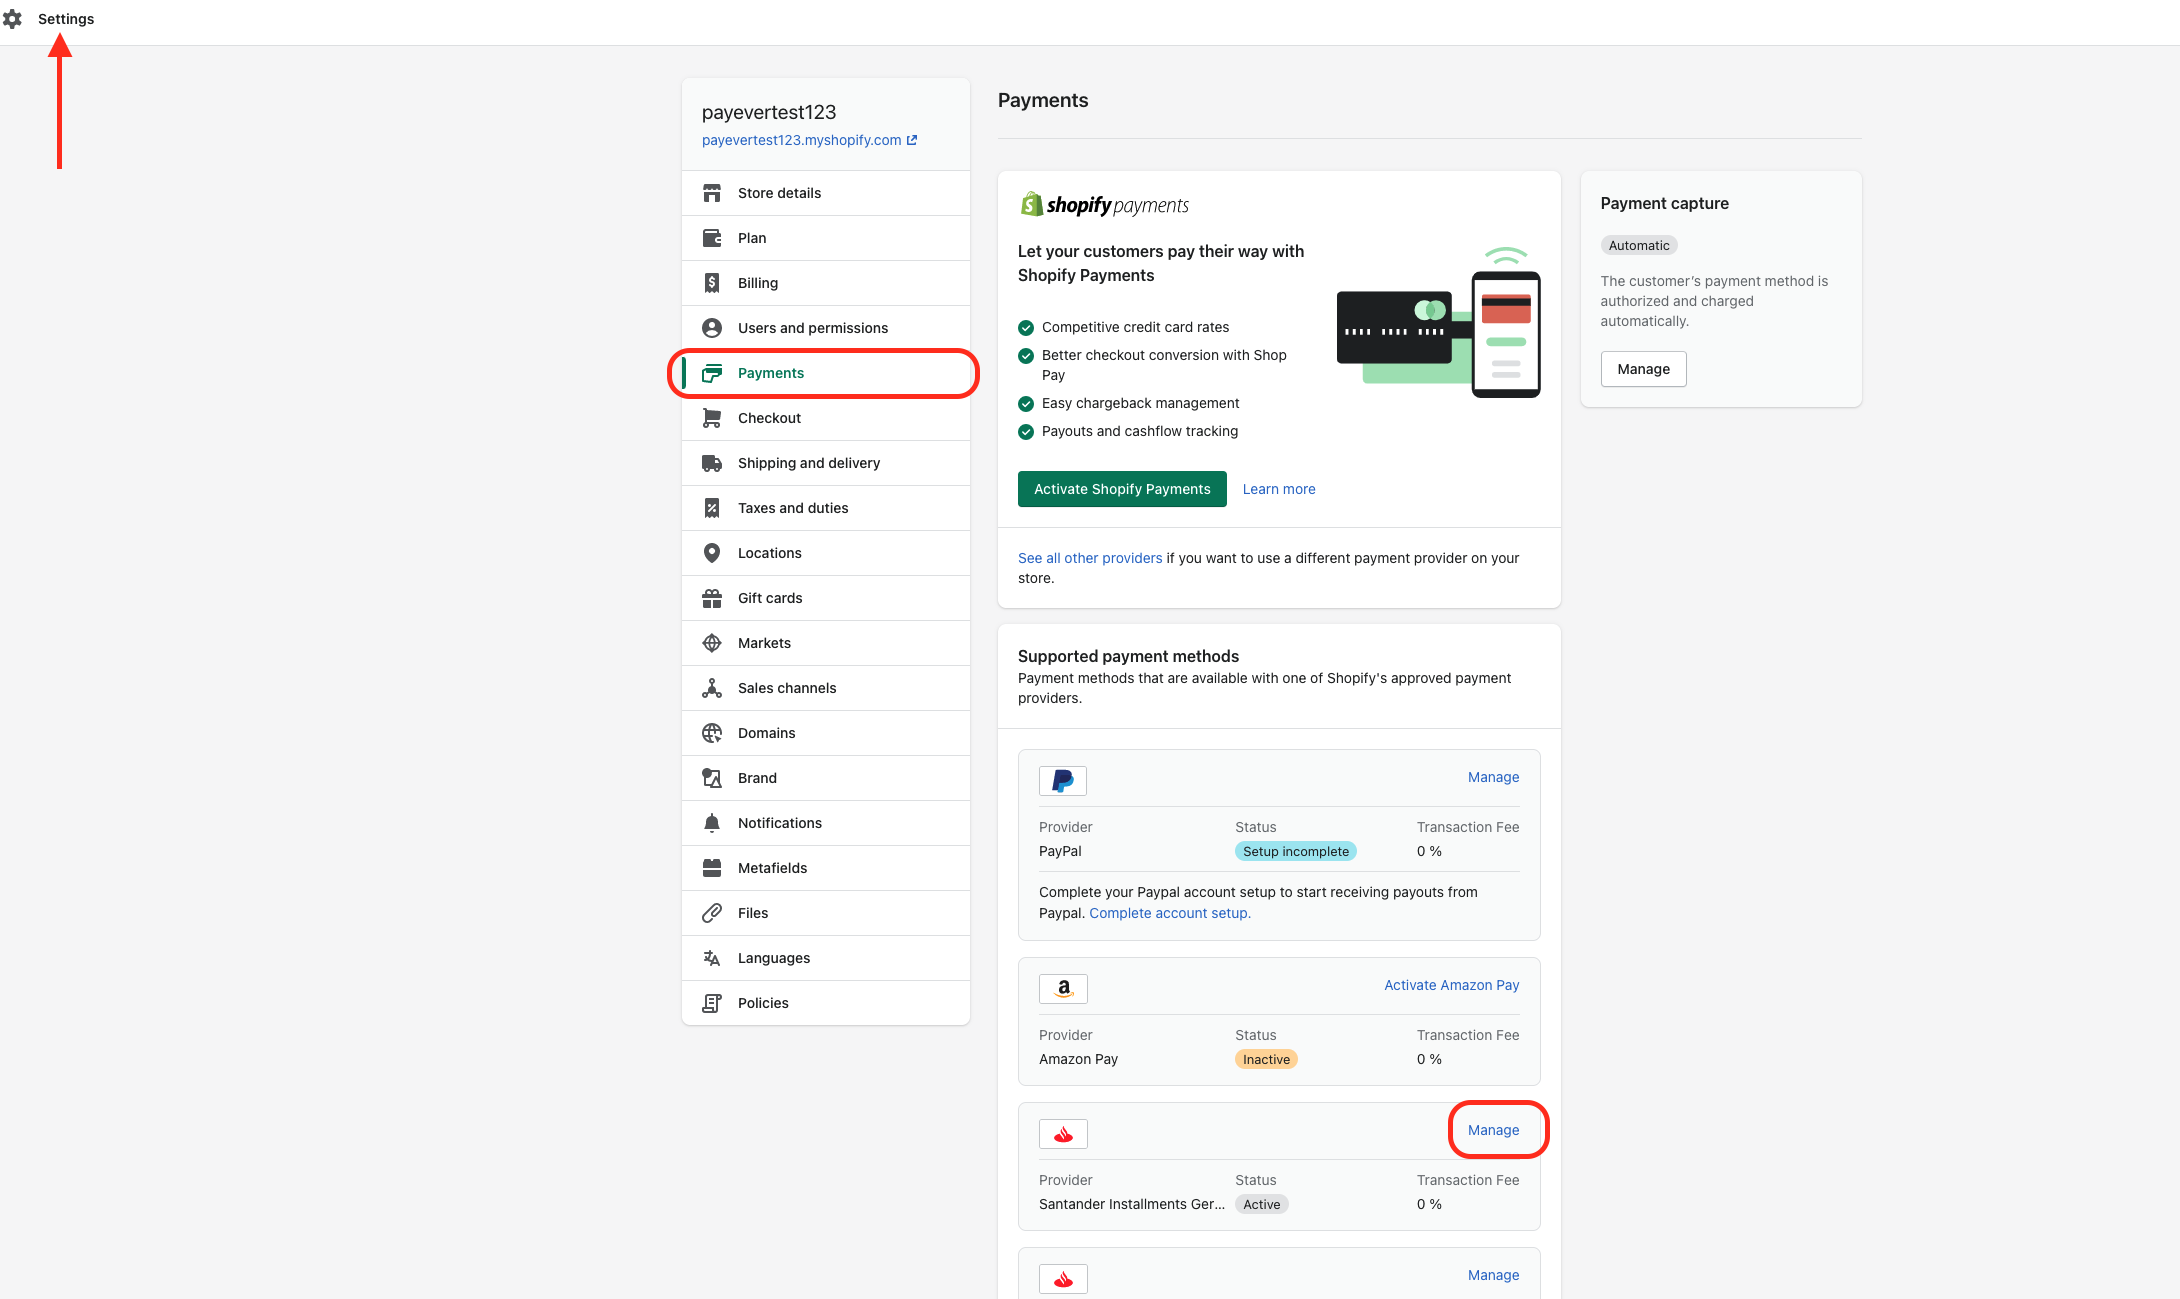The width and height of the screenshot is (2180, 1299).
Task: Click the Policies document icon
Action: coord(712,1003)
